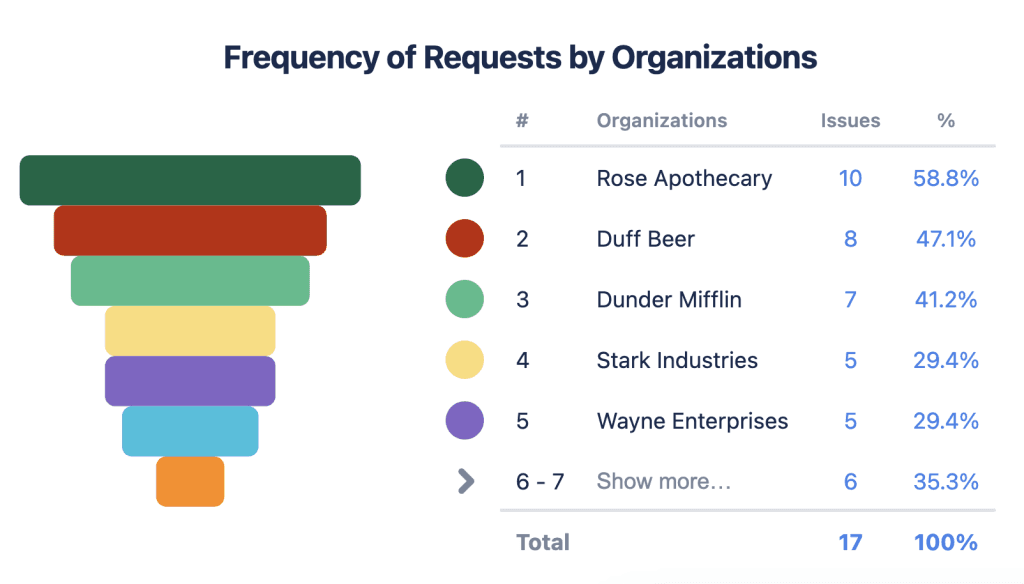Sort by the Issues column header
The width and height of the screenshot is (1024, 584).
point(850,121)
